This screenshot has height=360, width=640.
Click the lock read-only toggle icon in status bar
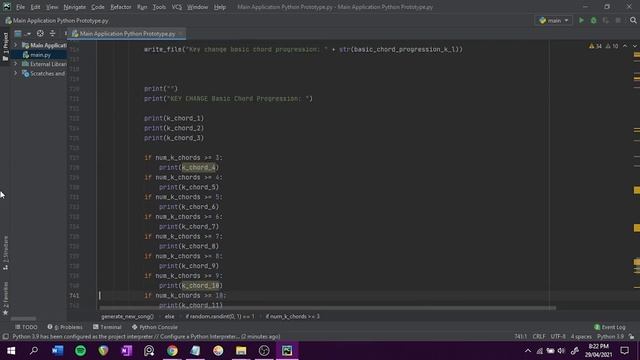coord(631,337)
